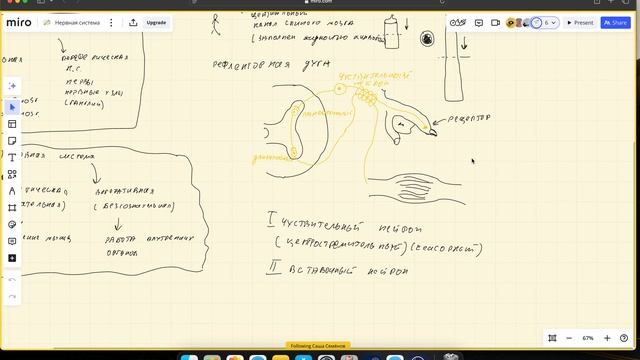
Task: Click the muscle drawing on the board
Action: pyautogui.click(x=416, y=189)
